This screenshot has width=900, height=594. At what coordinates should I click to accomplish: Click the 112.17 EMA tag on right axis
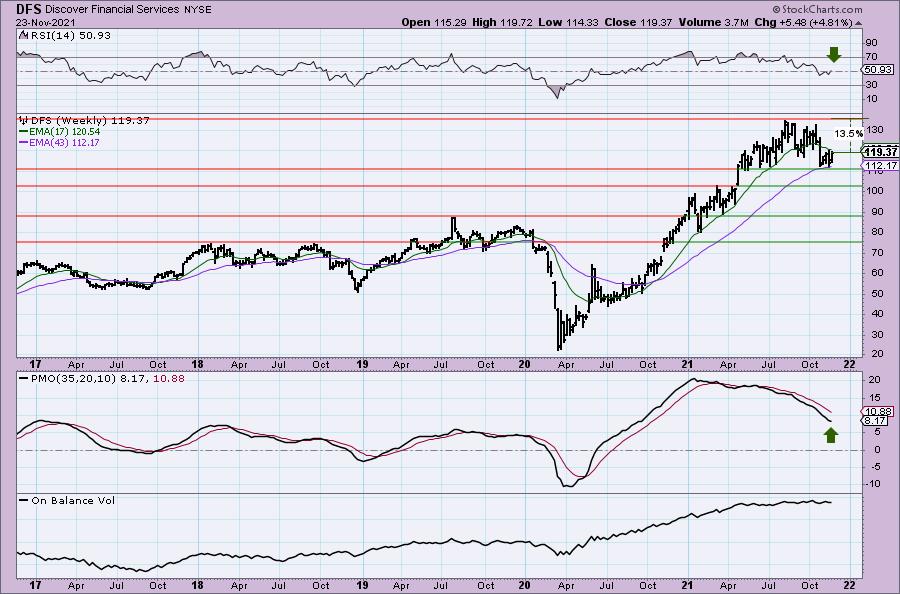pyautogui.click(x=880, y=166)
